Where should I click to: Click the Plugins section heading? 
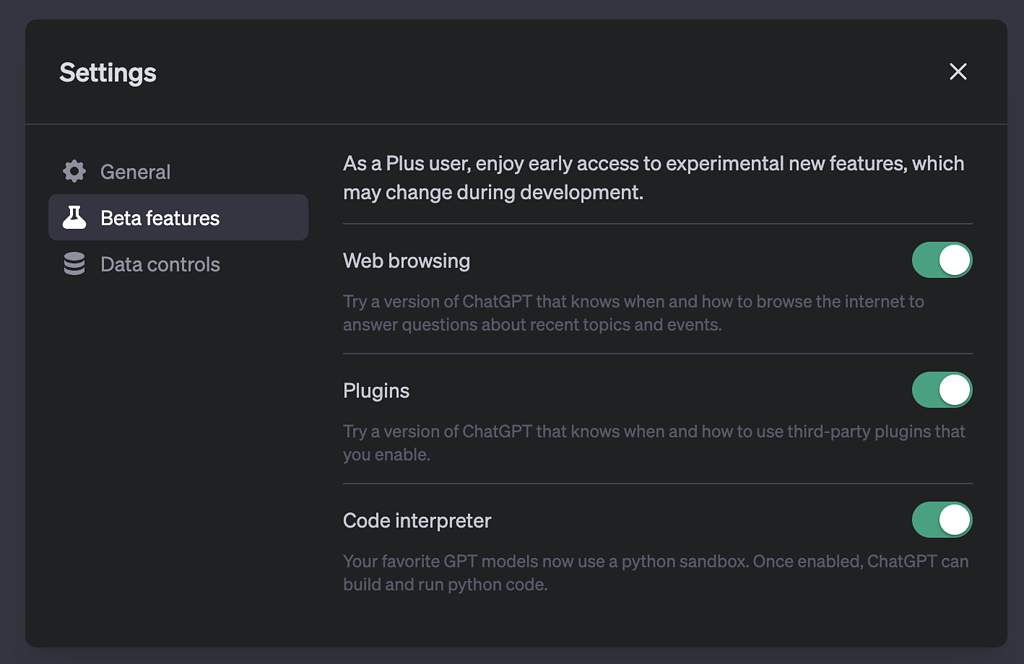coord(376,390)
